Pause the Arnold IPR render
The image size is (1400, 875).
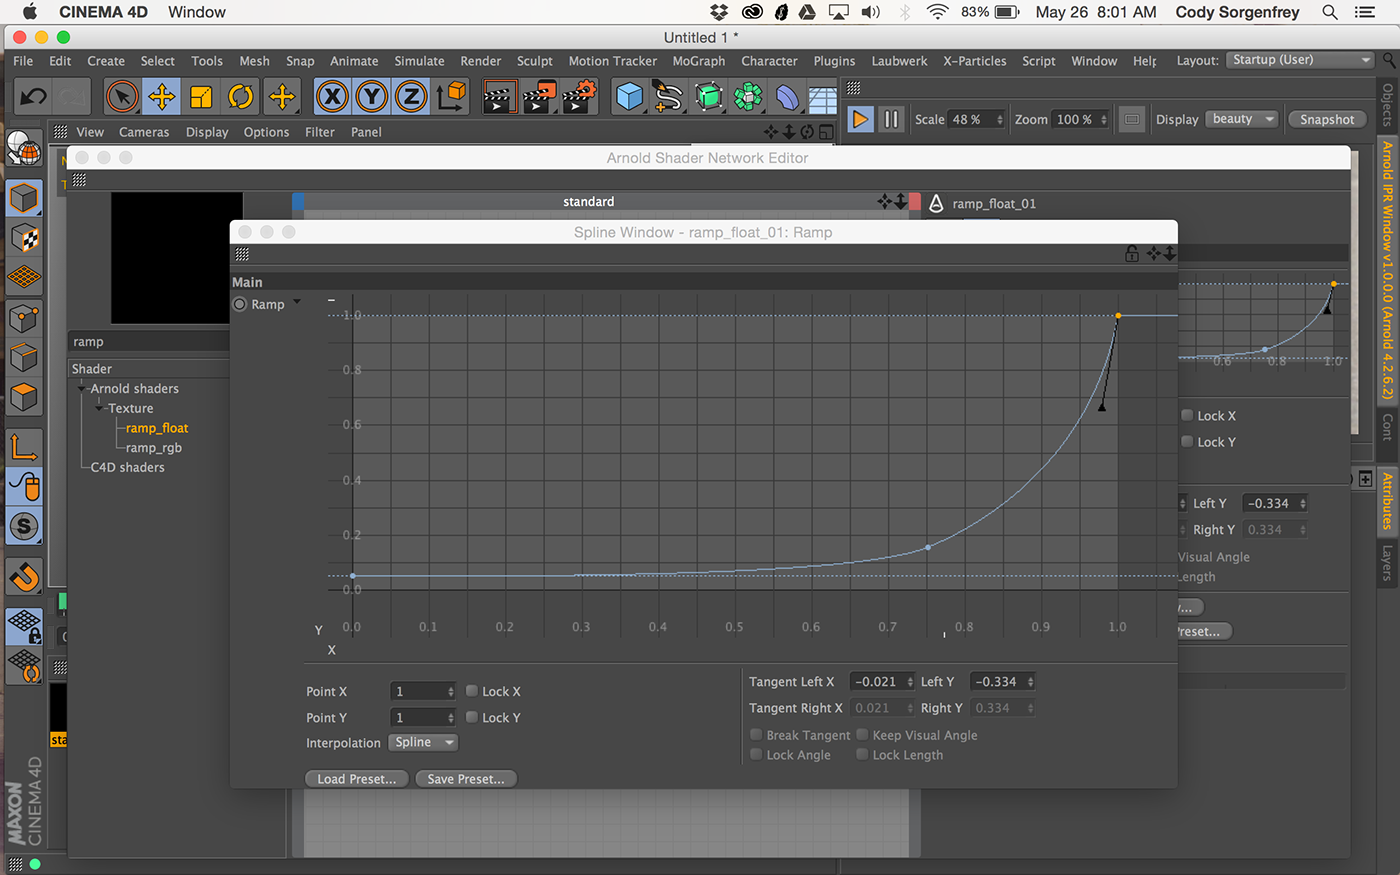pos(890,119)
